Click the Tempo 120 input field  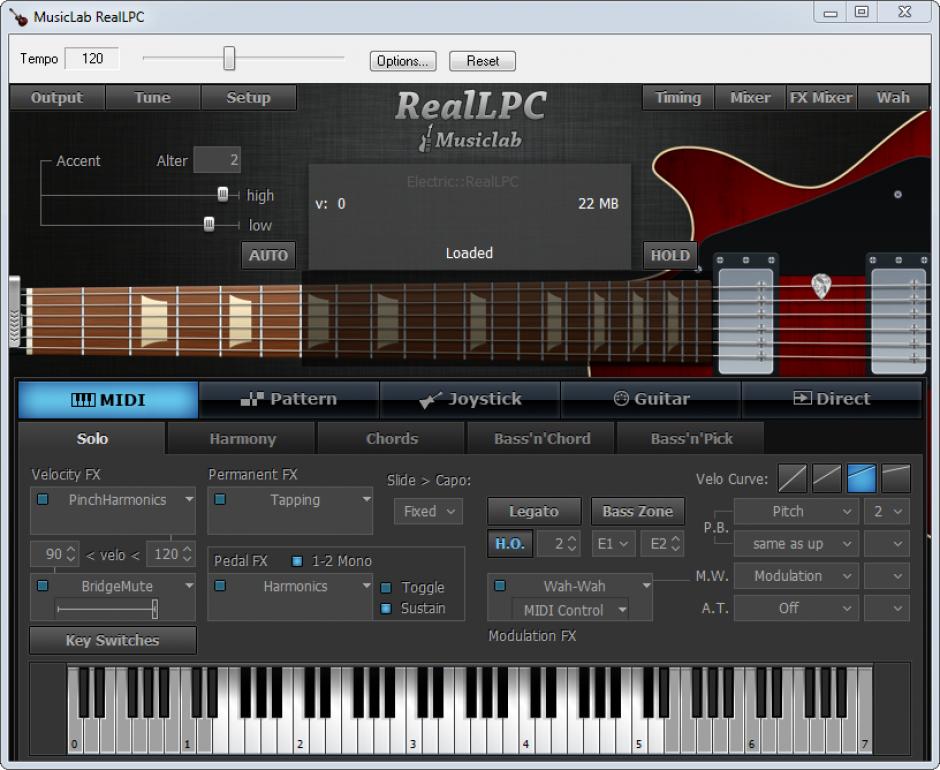click(92, 58)
